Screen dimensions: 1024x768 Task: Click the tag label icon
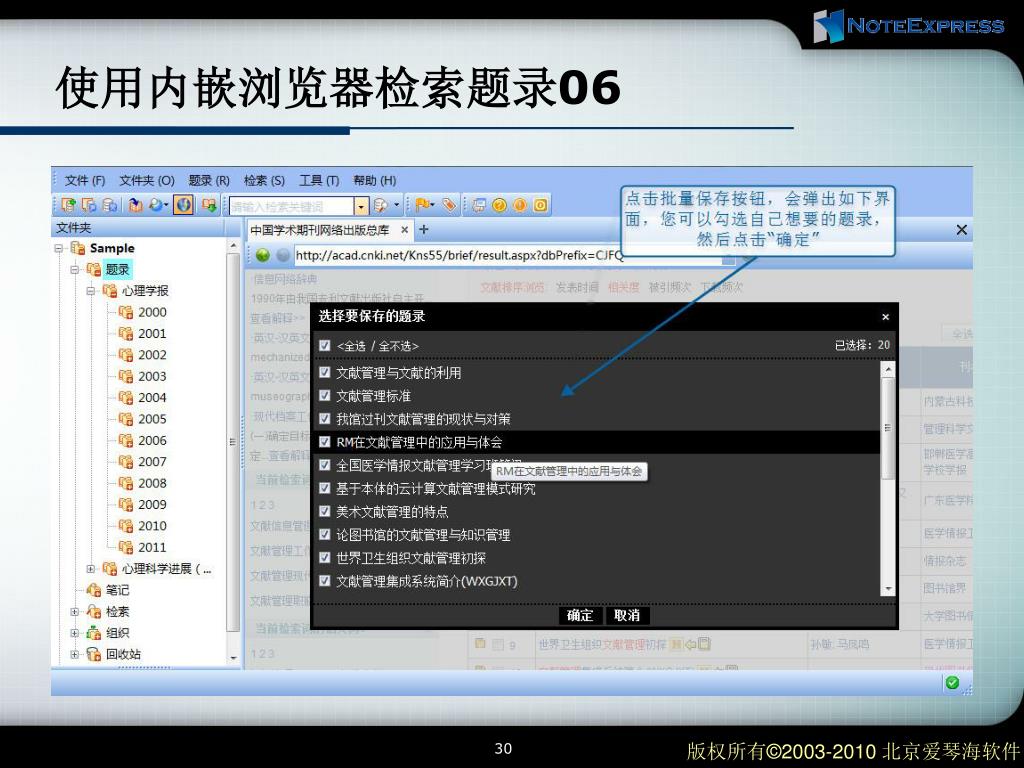pos(449,205)
